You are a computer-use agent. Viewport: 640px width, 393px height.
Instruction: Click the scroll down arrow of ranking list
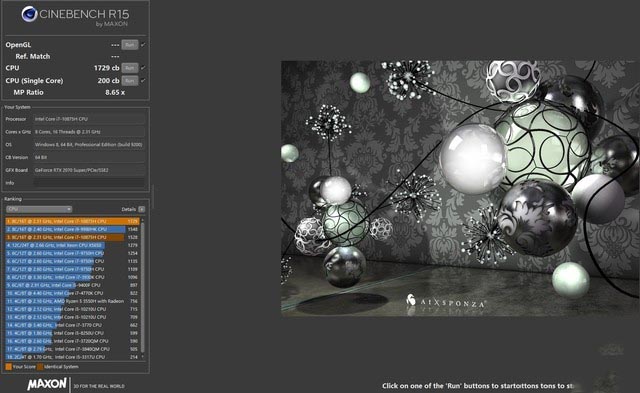(x=142, y=357)
